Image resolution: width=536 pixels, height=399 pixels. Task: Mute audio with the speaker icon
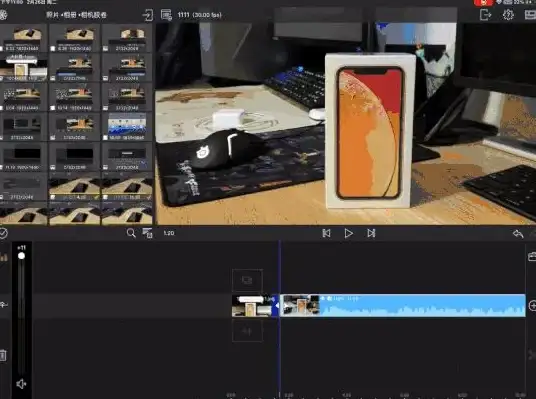21,384
